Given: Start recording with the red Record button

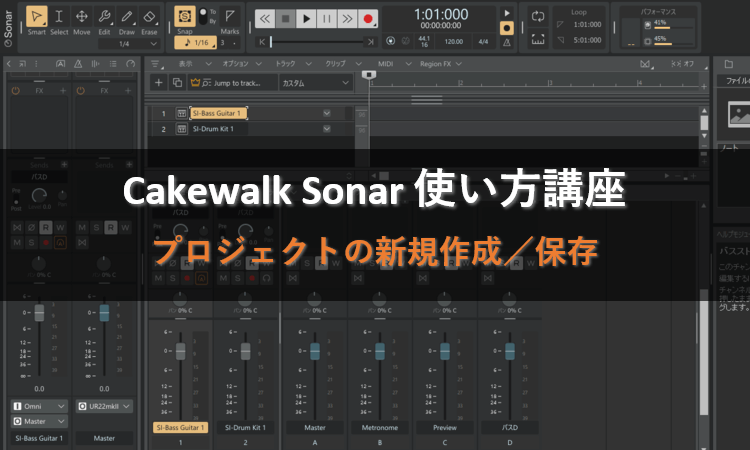Looking at the screenshot, I should (x=368, y=18).
